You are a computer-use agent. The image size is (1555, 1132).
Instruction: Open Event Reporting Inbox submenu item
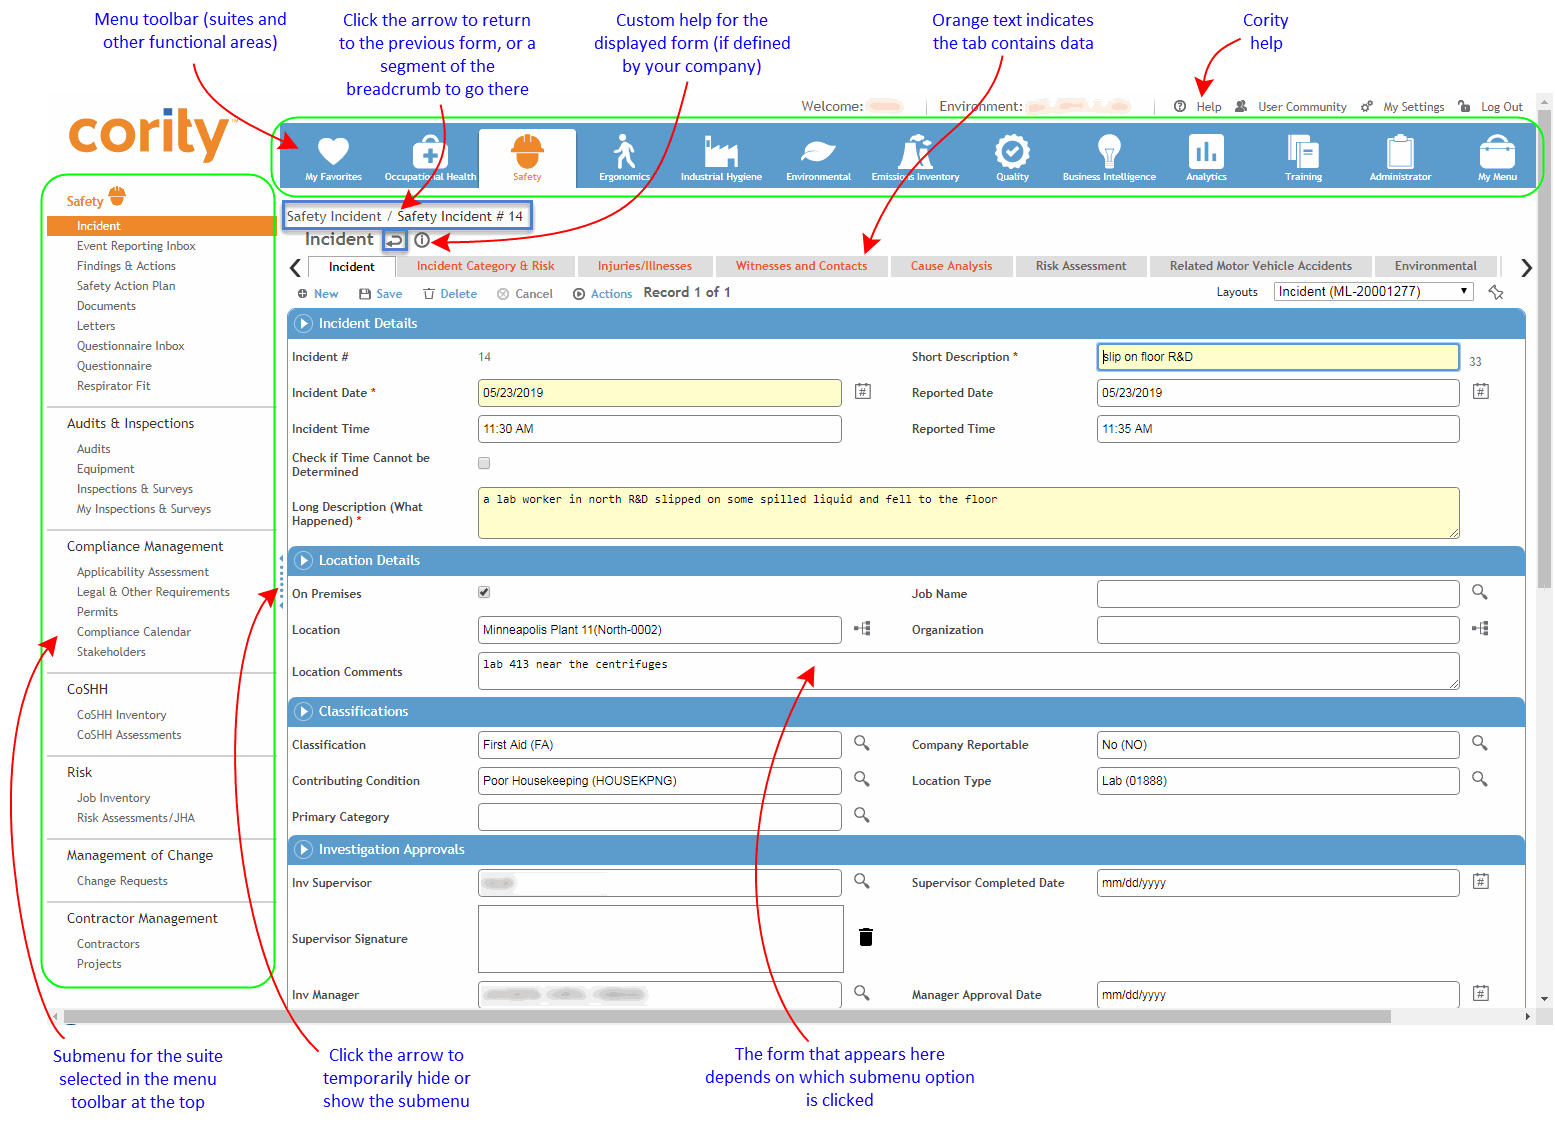click(x=136, y=246)
